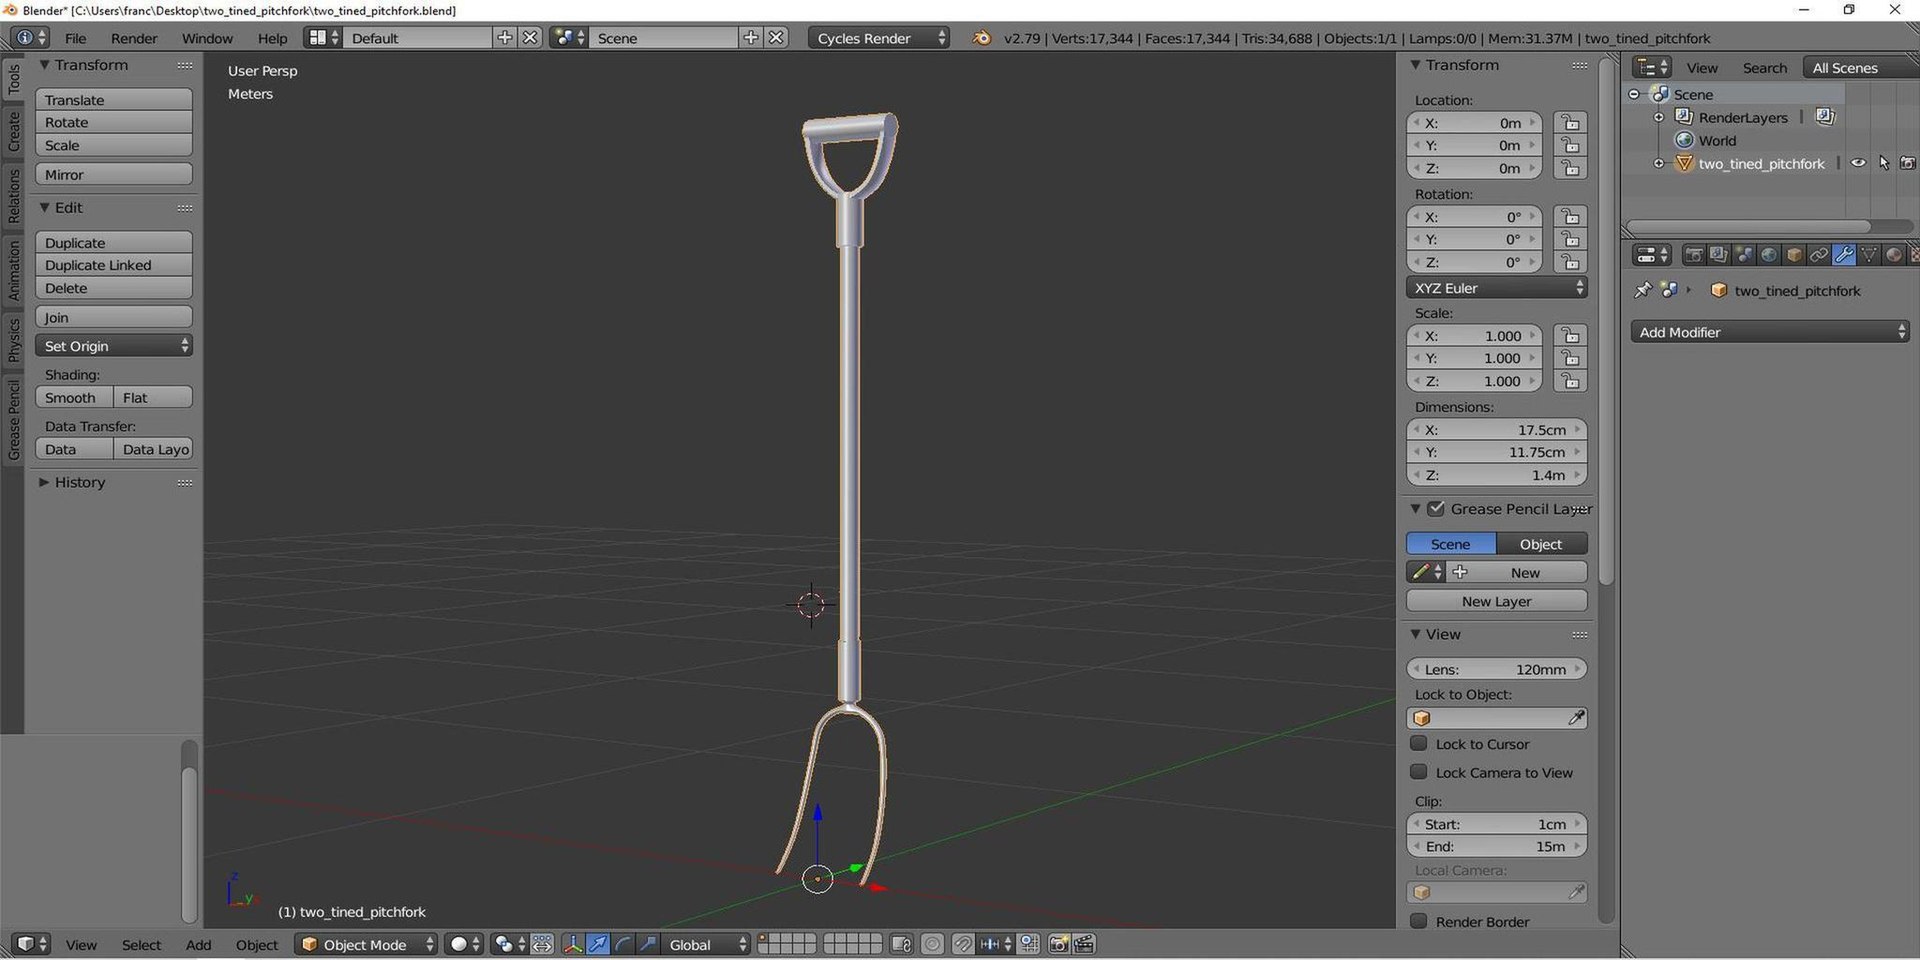Viewport: 1920px width, 960px height.
Task: Click the Location X value field
Action: [1475, 123]
